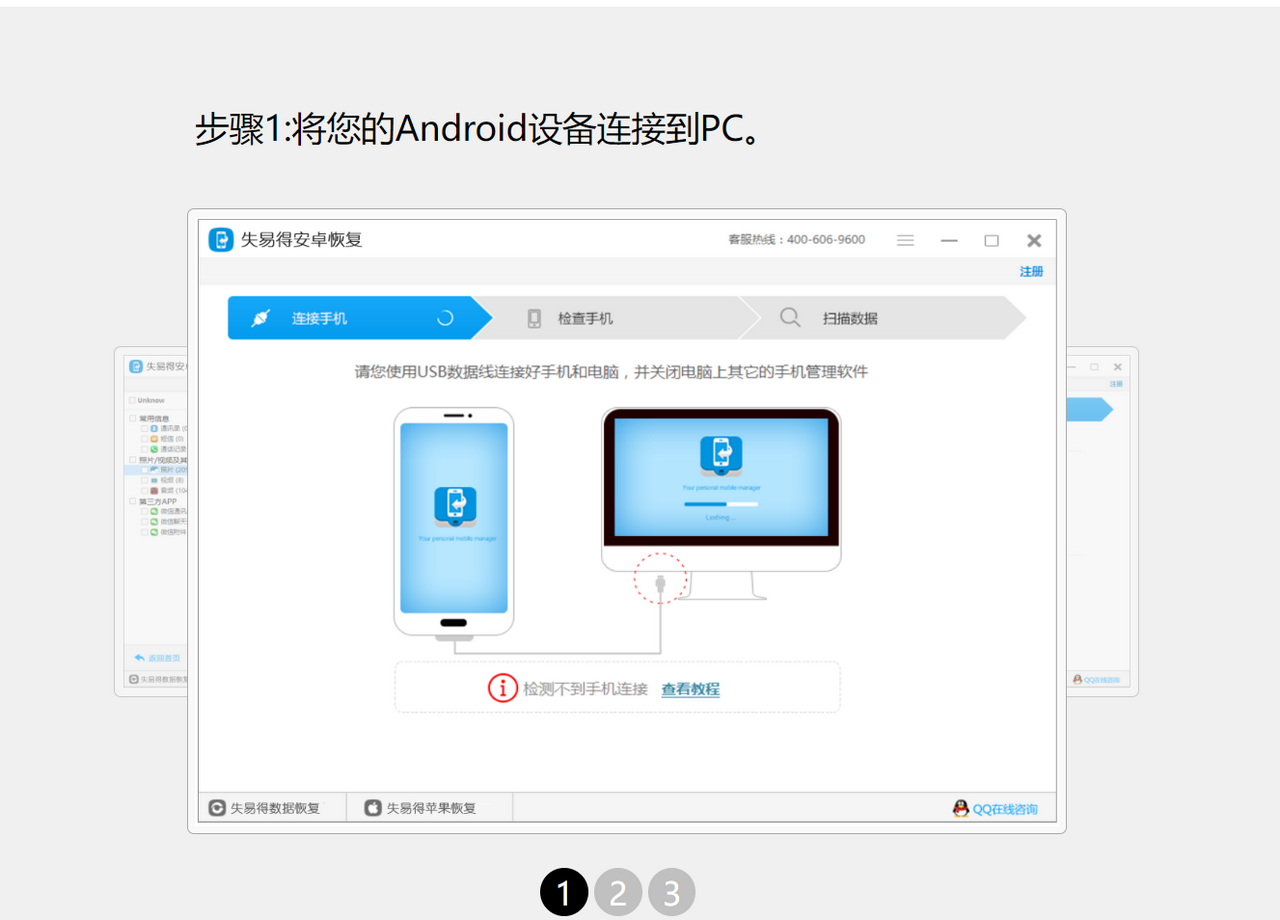1280x920 pixels.
Task: Click the red info icon beside 检测不到手机连接
Action: coord(503,688)
